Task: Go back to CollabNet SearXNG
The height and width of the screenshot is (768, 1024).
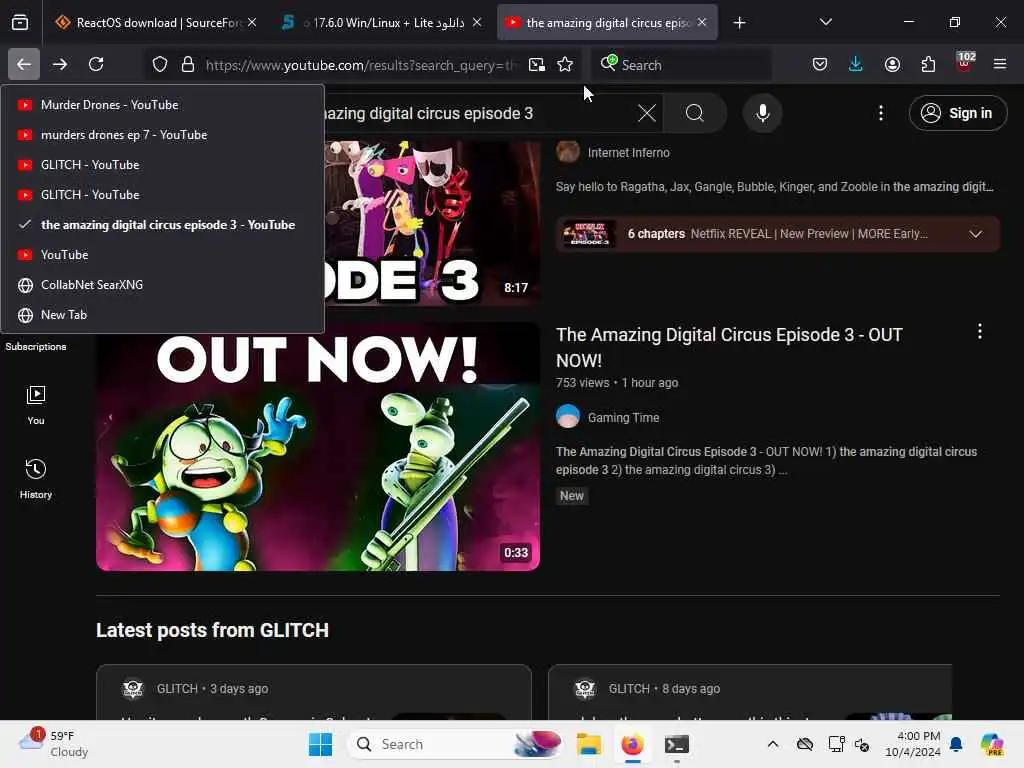Action: click(163, 285)
